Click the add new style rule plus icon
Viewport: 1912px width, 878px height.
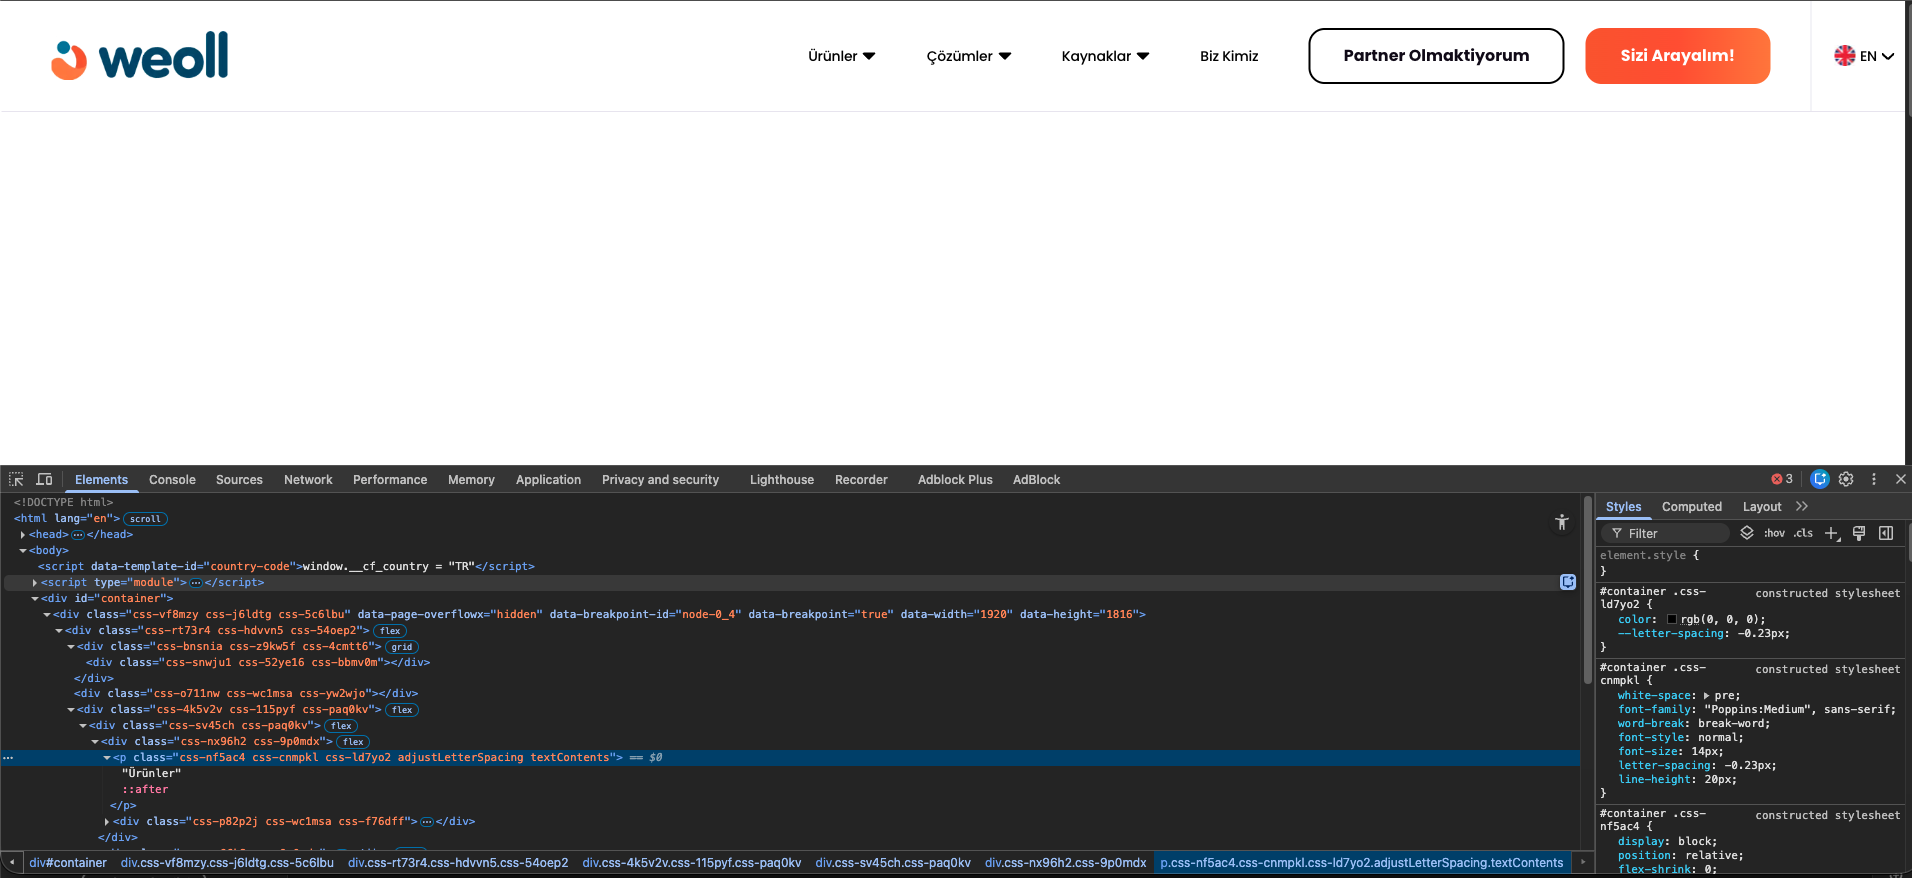[1831, 534]
